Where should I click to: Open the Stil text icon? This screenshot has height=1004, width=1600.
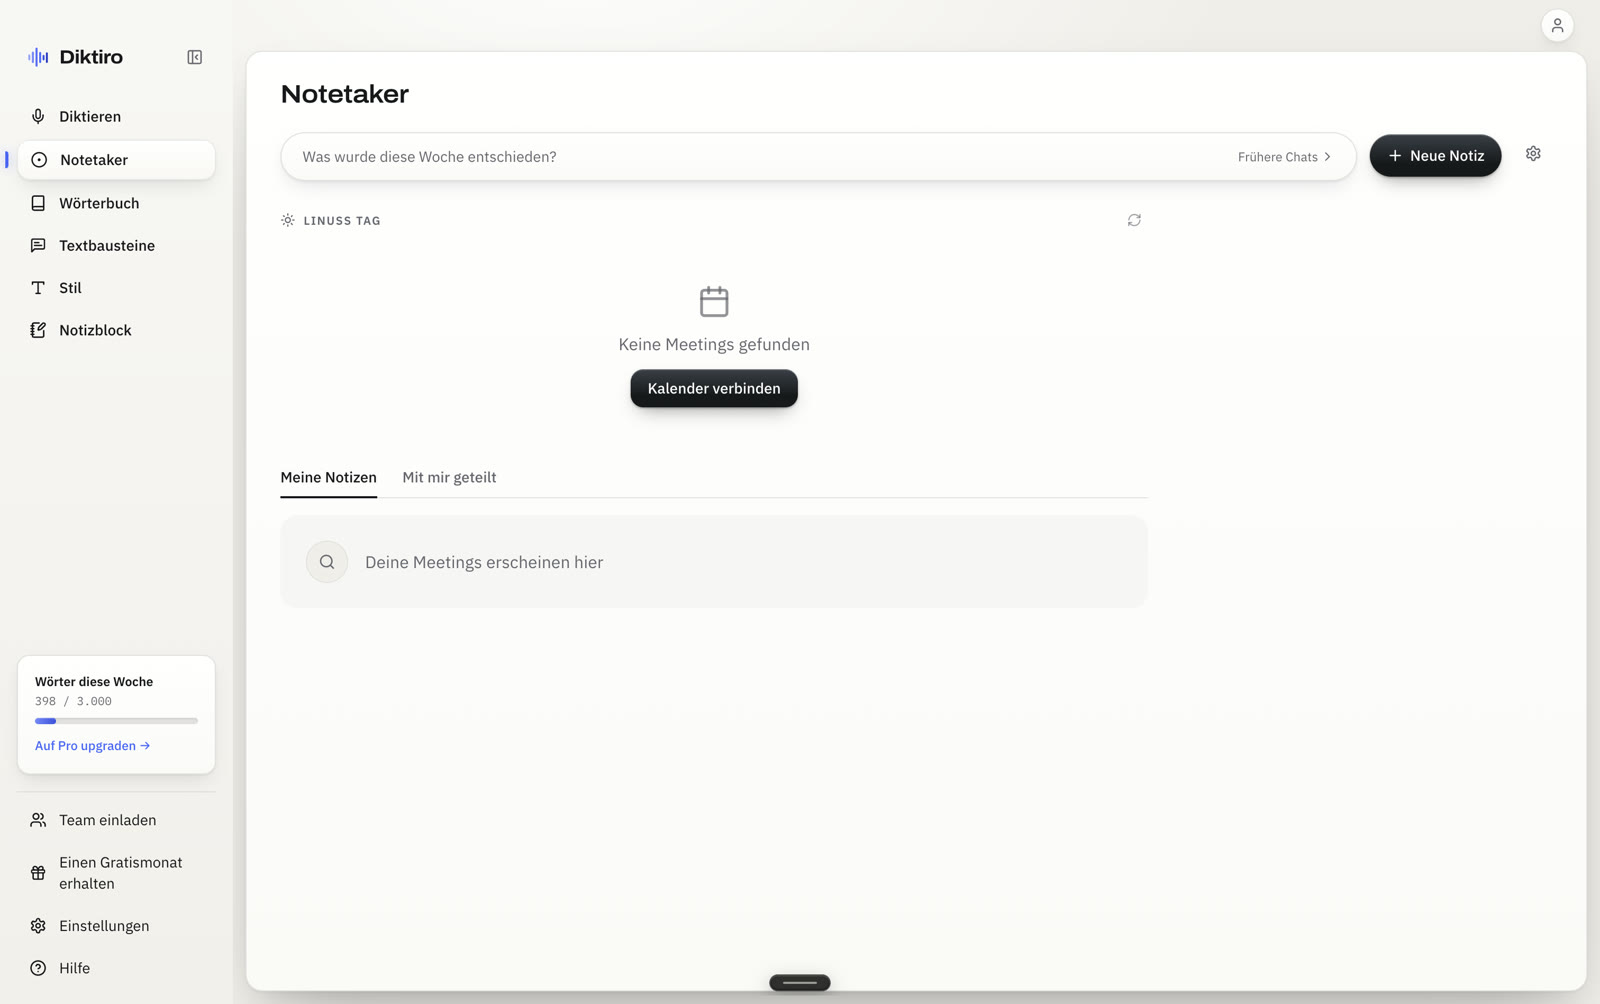click(x=38, y=288)
